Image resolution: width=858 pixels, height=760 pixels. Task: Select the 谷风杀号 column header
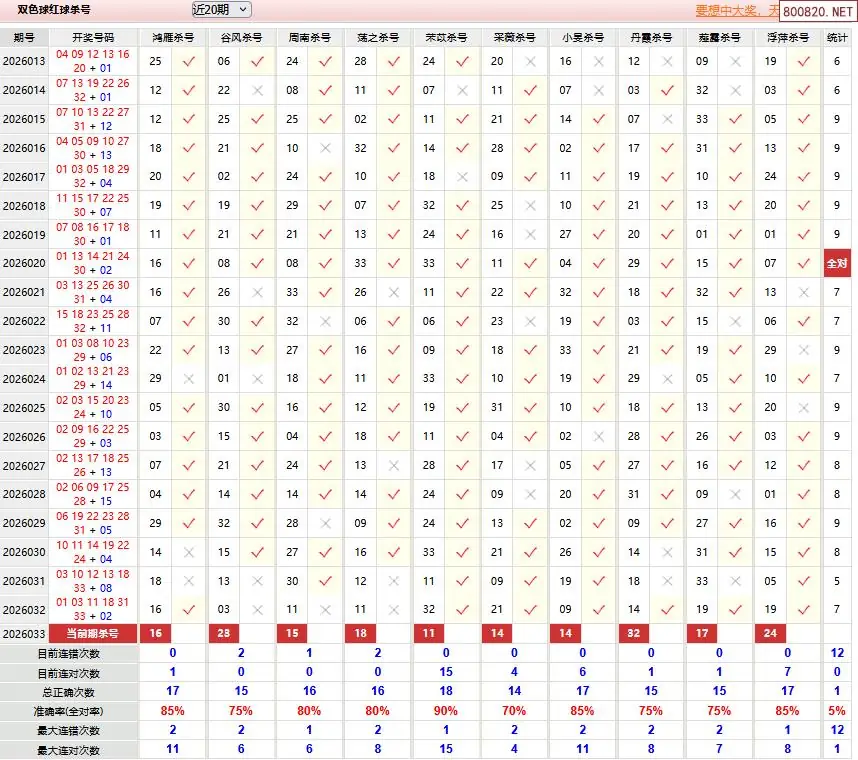coord(241,37)
